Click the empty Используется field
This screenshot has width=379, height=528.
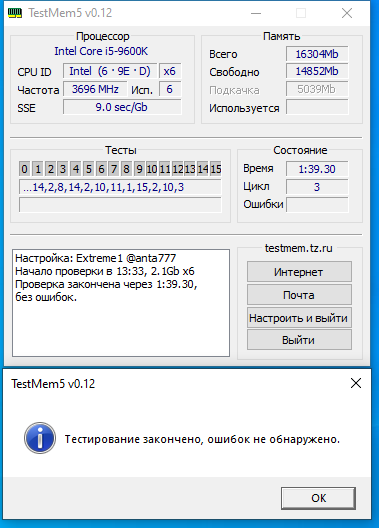(317, 107)
